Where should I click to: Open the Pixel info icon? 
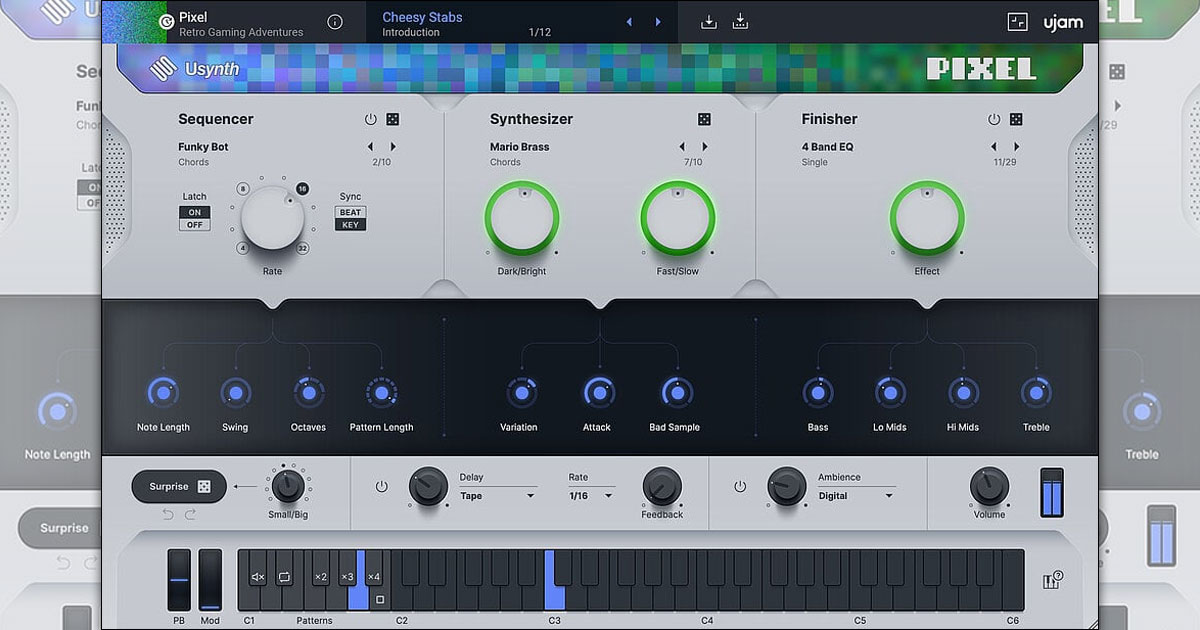tap(335, 22)
